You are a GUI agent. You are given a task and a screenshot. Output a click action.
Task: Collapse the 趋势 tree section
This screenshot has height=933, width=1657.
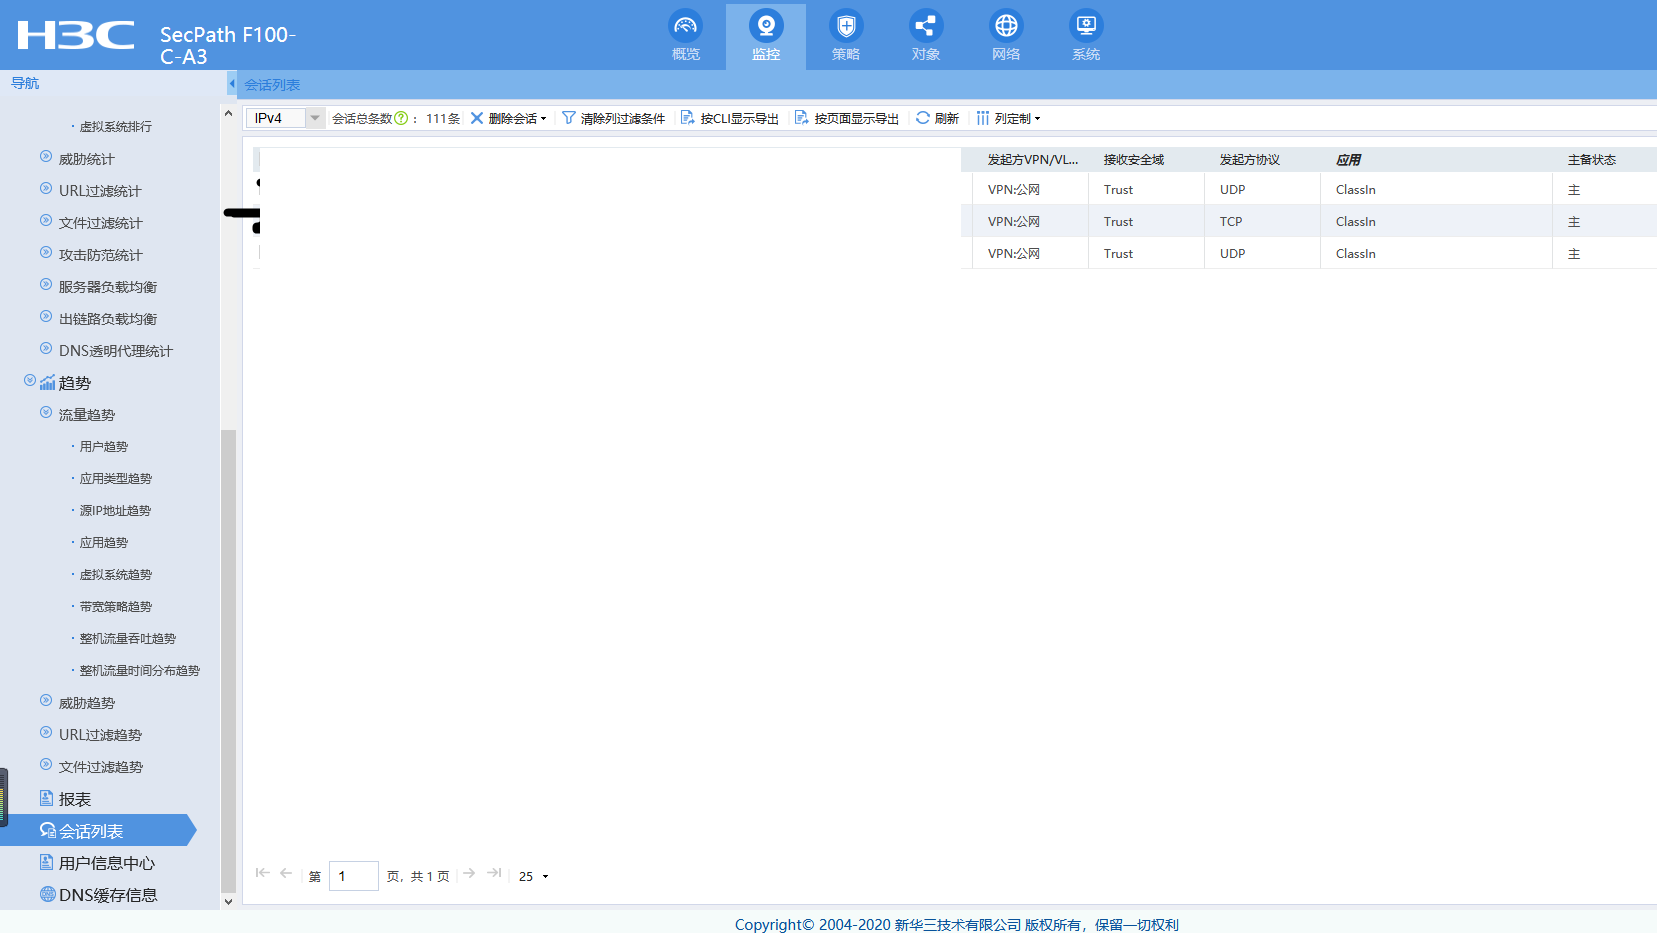coord(30,381)
